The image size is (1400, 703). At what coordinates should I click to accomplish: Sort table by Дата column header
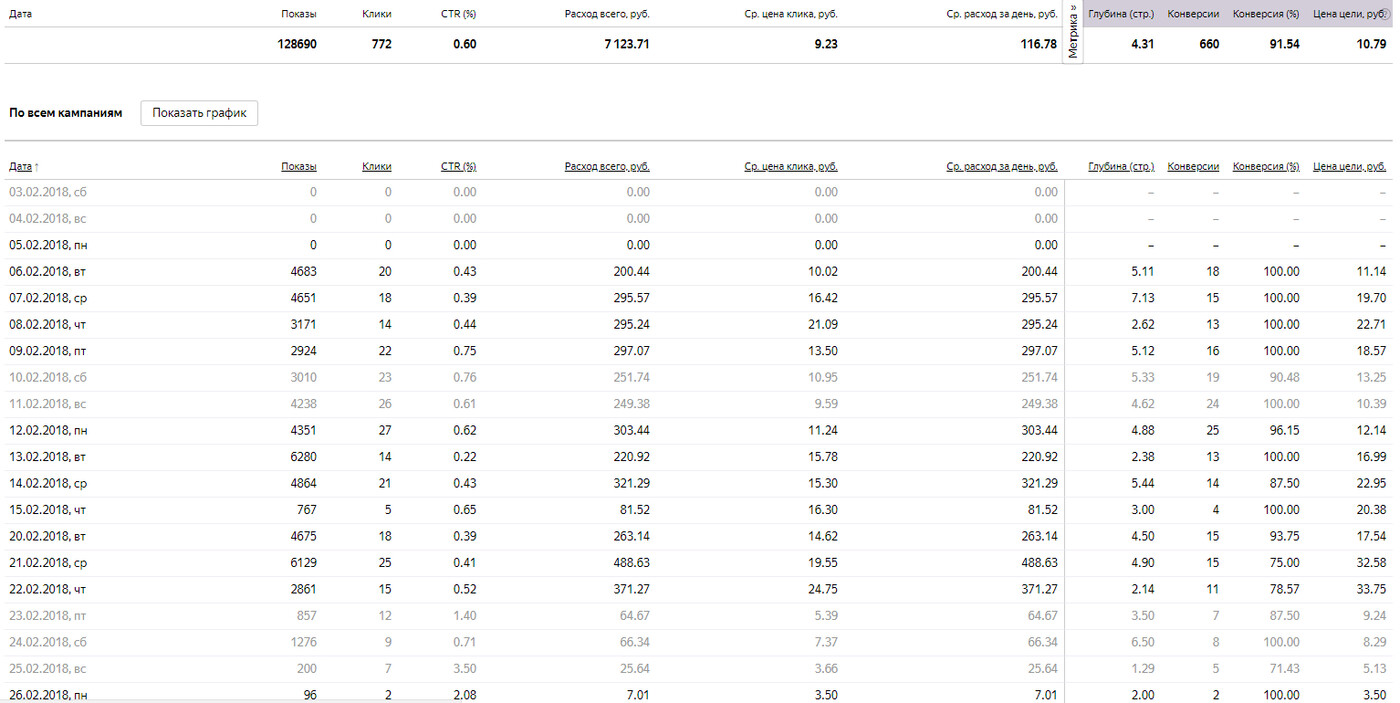click(x=20, y=166)
